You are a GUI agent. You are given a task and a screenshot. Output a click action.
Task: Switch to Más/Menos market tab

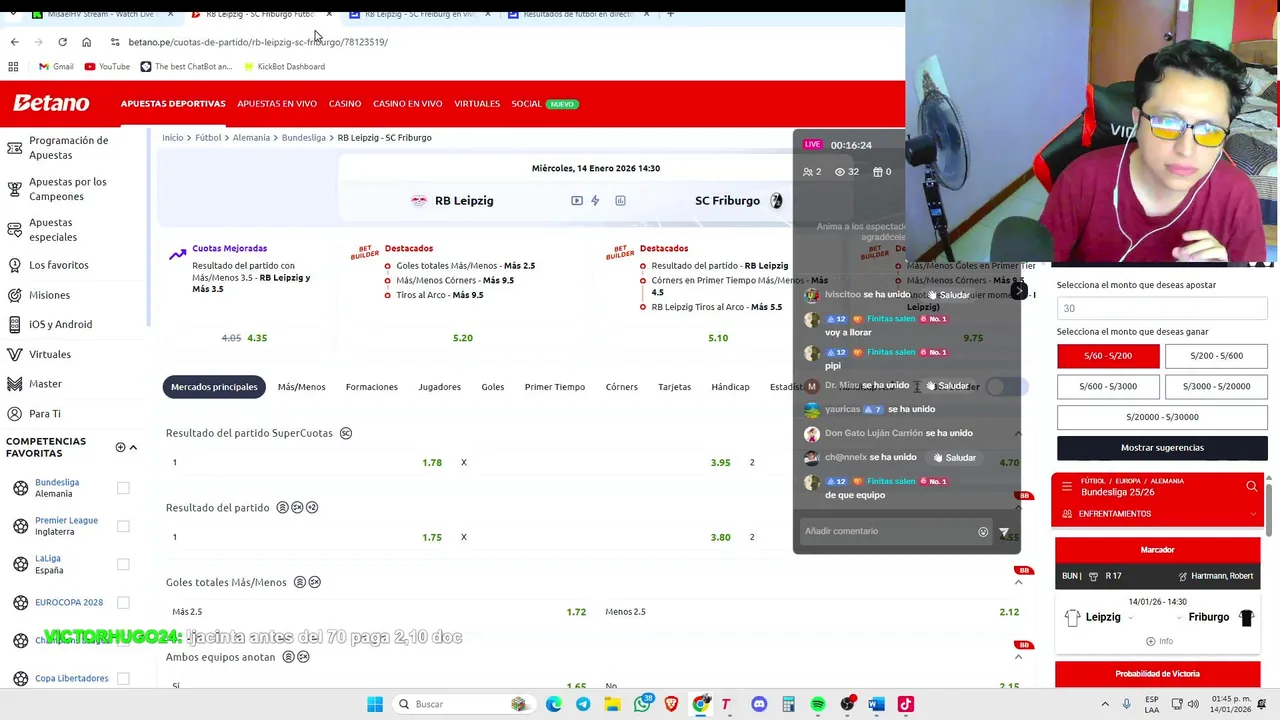point(301,387)
